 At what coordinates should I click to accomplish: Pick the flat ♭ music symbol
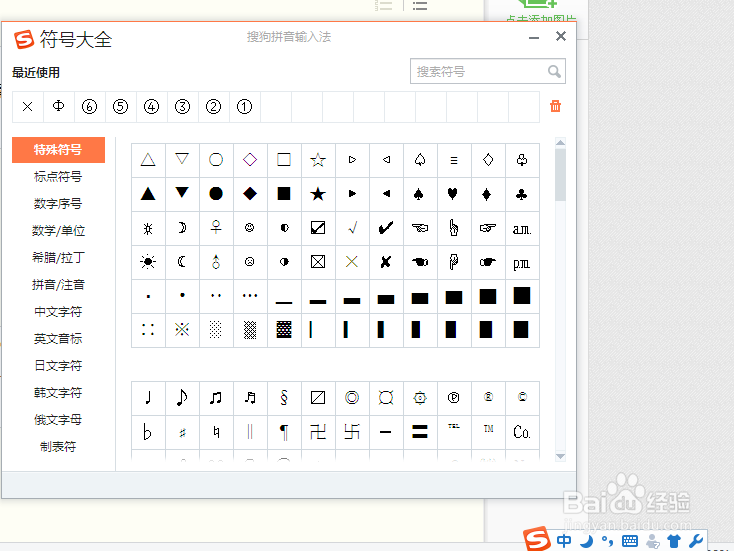[x=148, y=432]
